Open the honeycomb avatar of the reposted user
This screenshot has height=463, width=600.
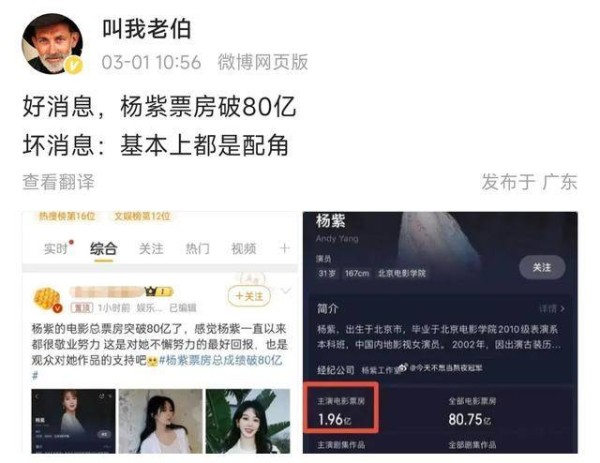(47, 299)
